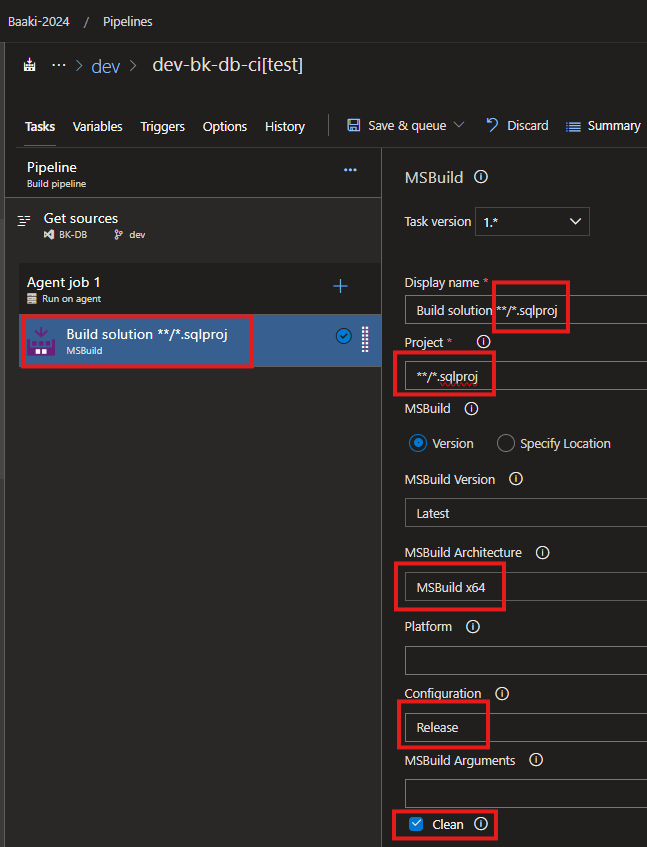
Task: Select the Get sources step
Action: pyautogui.click(x=193, y=226)
